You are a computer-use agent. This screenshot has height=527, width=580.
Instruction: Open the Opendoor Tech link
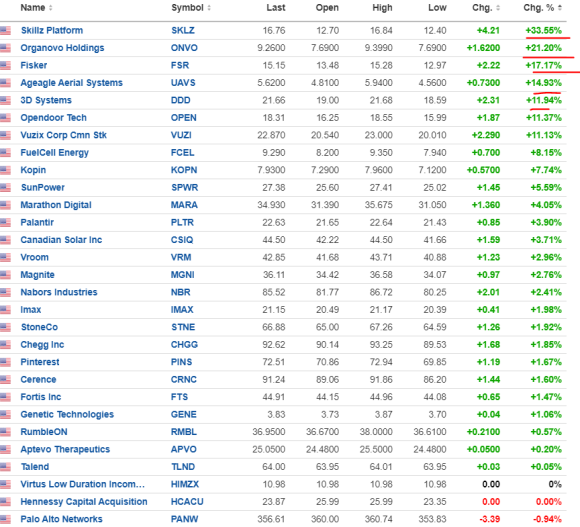[x=53, y=118]
